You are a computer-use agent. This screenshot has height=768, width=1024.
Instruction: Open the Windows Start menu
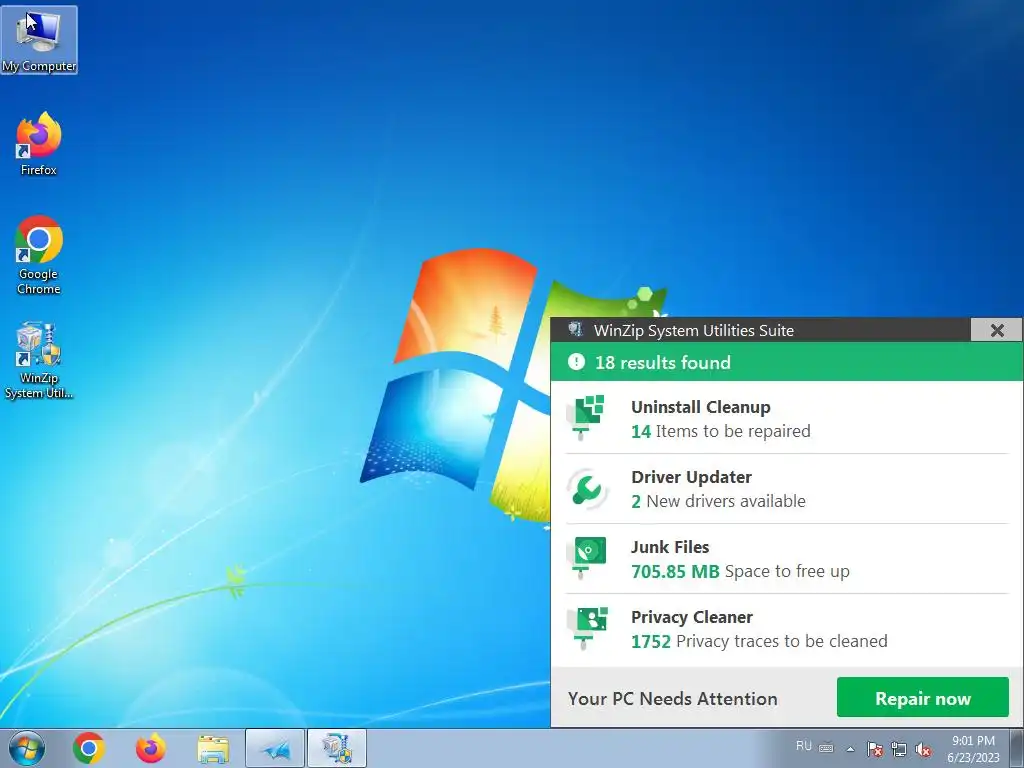click(x=26, y=748)
